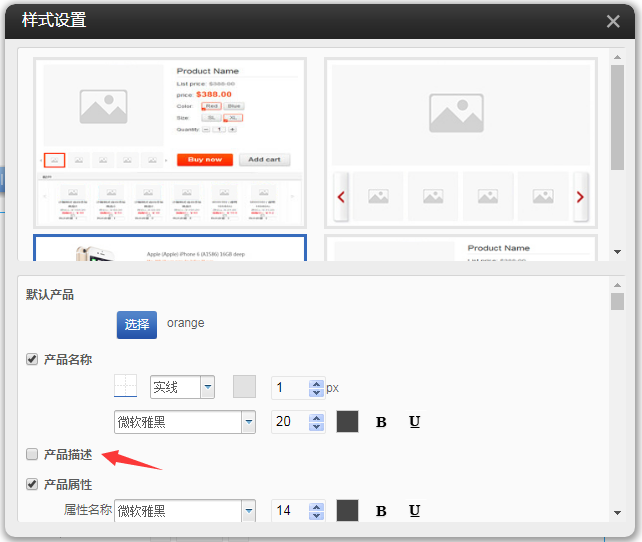
Task: Click the red right arrow in gallery template
Action: (x=579, y=197)
